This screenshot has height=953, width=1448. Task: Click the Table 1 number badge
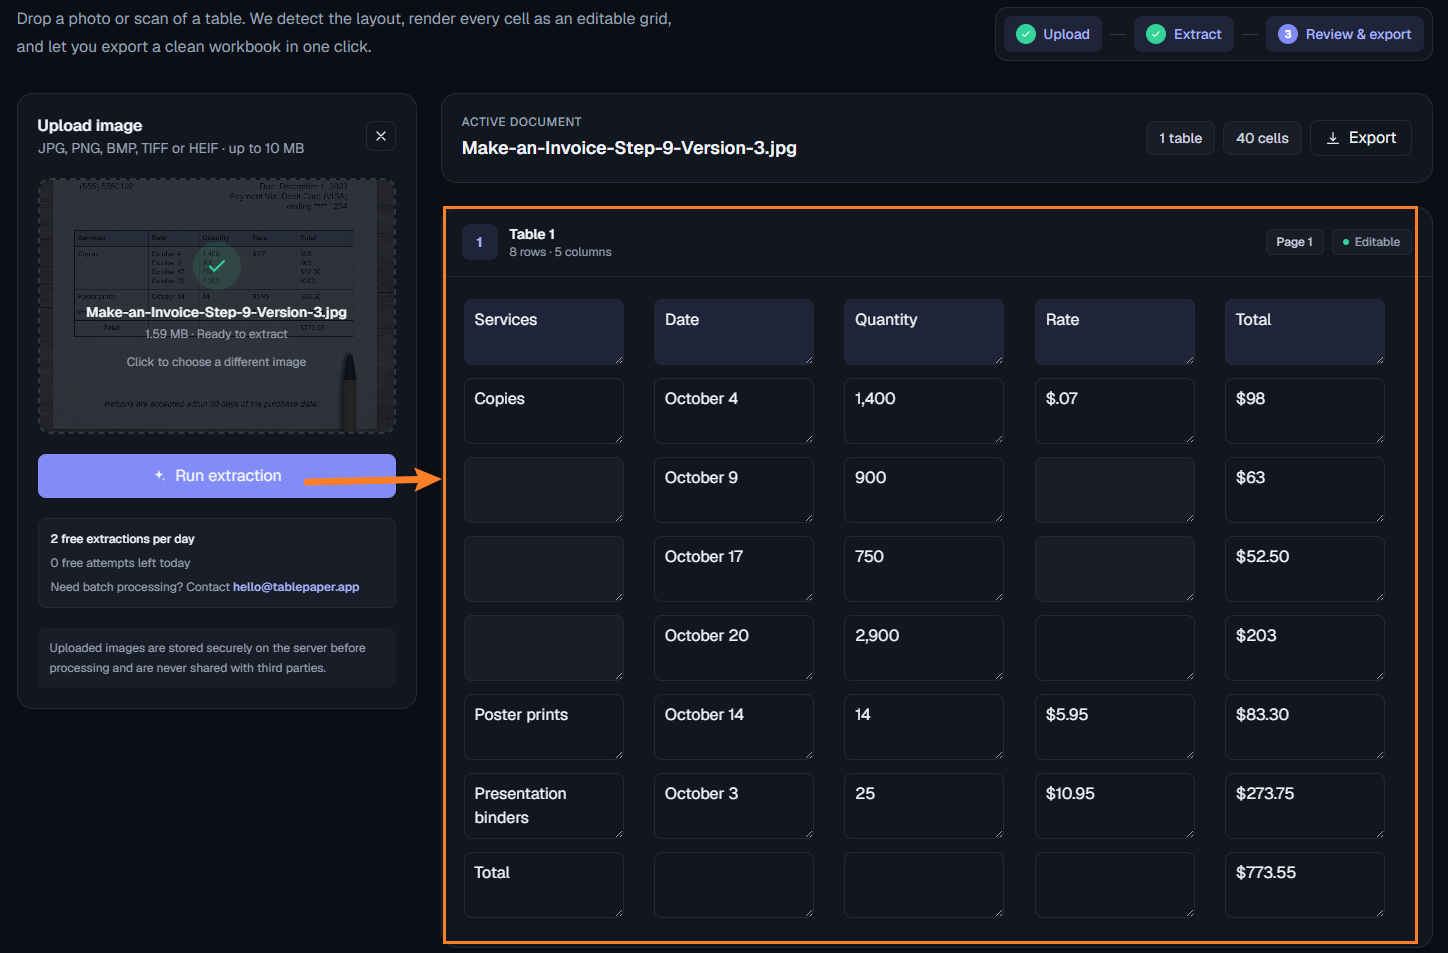pos(480,242)
